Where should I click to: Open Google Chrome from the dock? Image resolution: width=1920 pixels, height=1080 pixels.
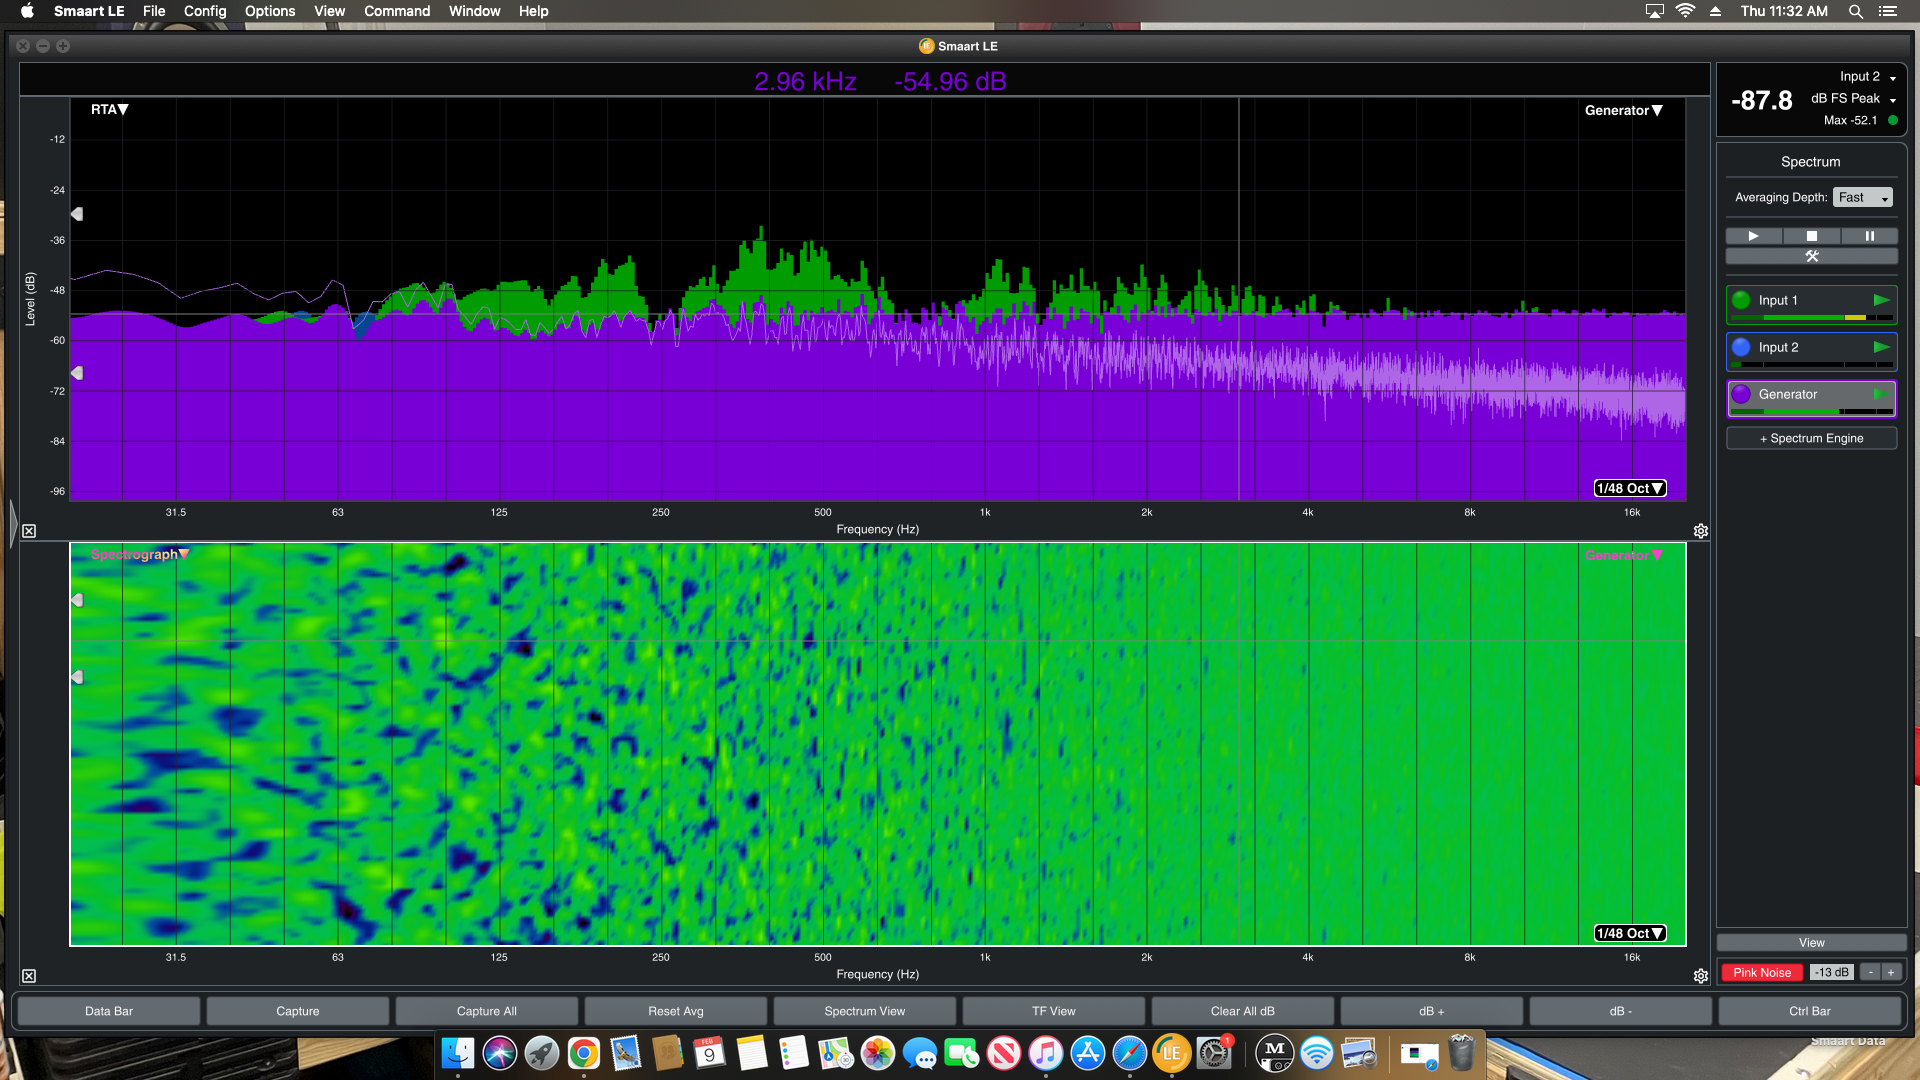[x=584, y=1053]
